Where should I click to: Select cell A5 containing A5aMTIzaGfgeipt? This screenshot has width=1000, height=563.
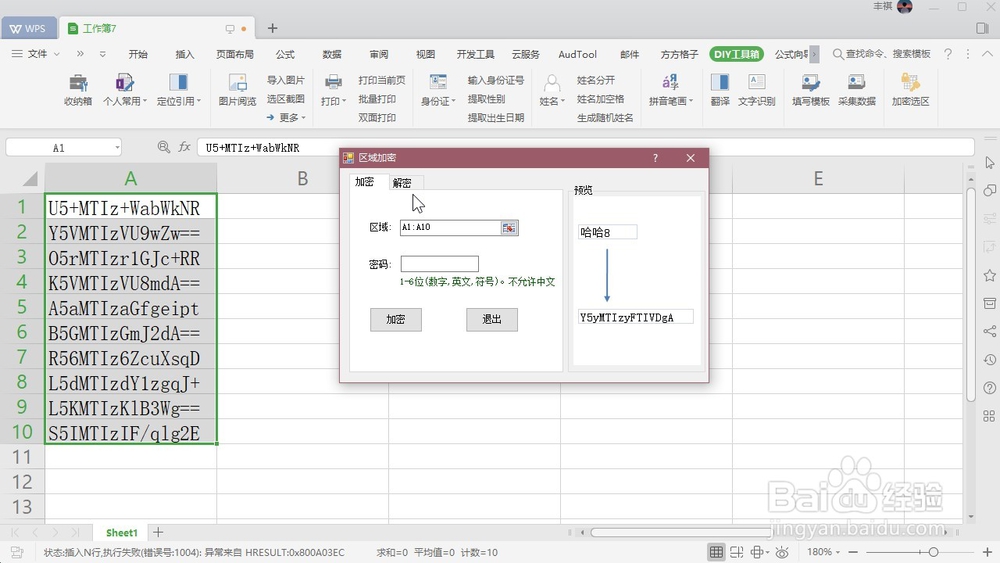click(x=131, y=309)
